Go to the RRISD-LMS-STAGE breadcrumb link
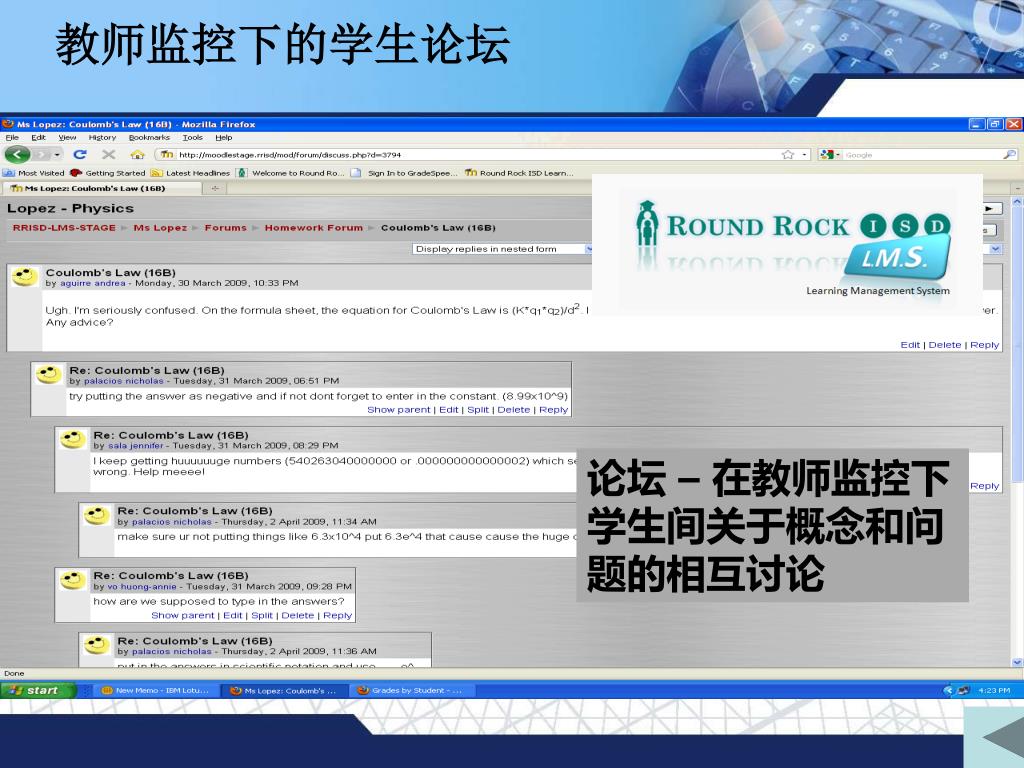1024x768 pixels. click(x=64, y=228)
